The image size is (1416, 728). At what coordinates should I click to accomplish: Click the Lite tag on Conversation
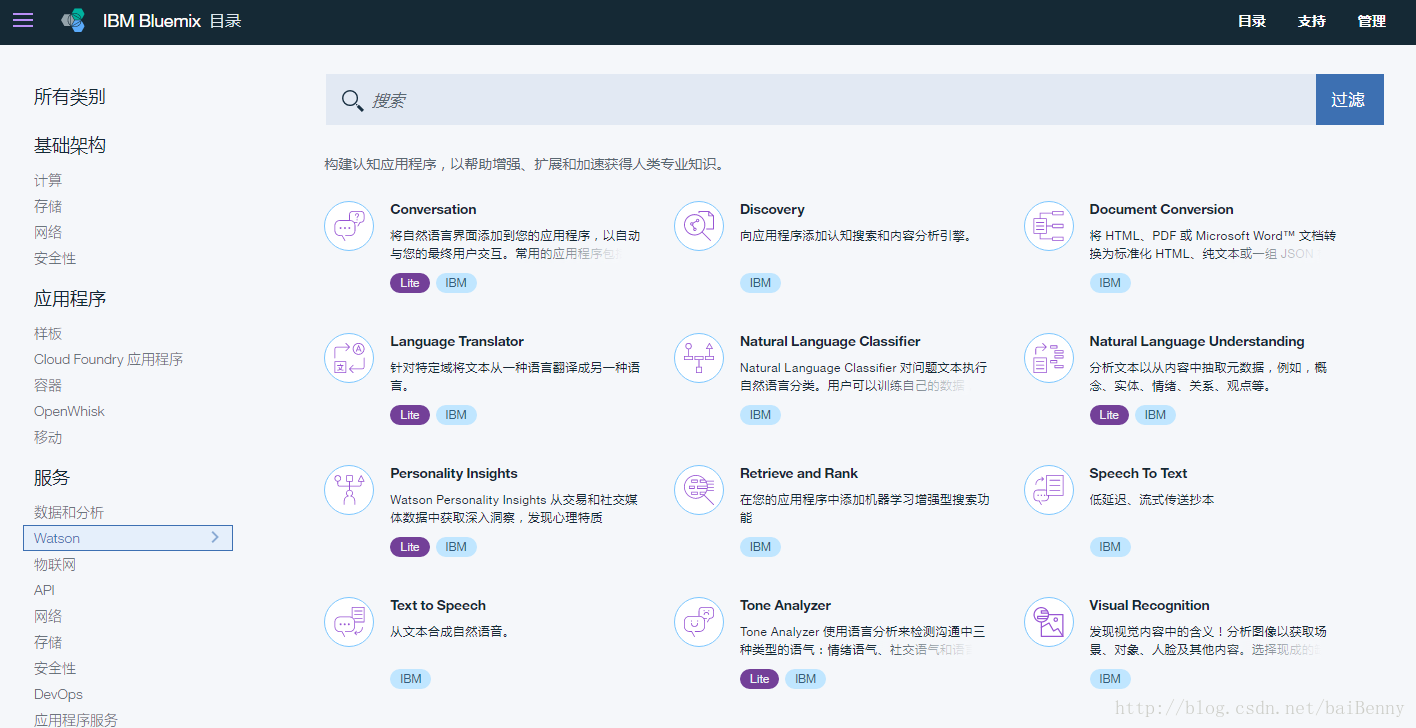tap(410, 283)
